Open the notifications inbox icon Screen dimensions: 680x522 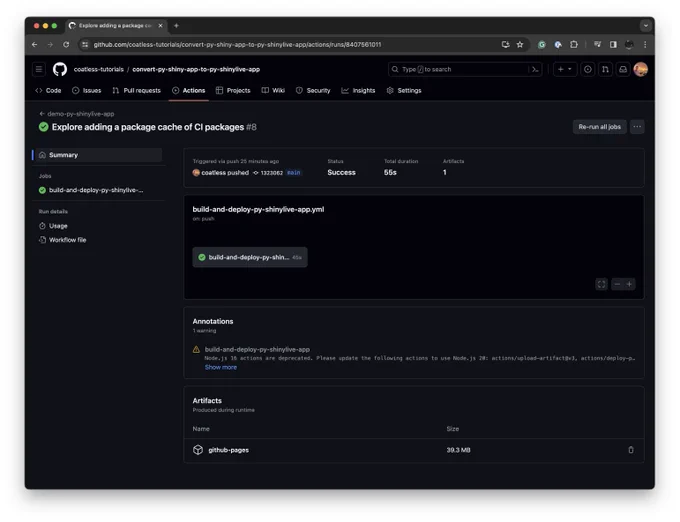pos(623,69)
